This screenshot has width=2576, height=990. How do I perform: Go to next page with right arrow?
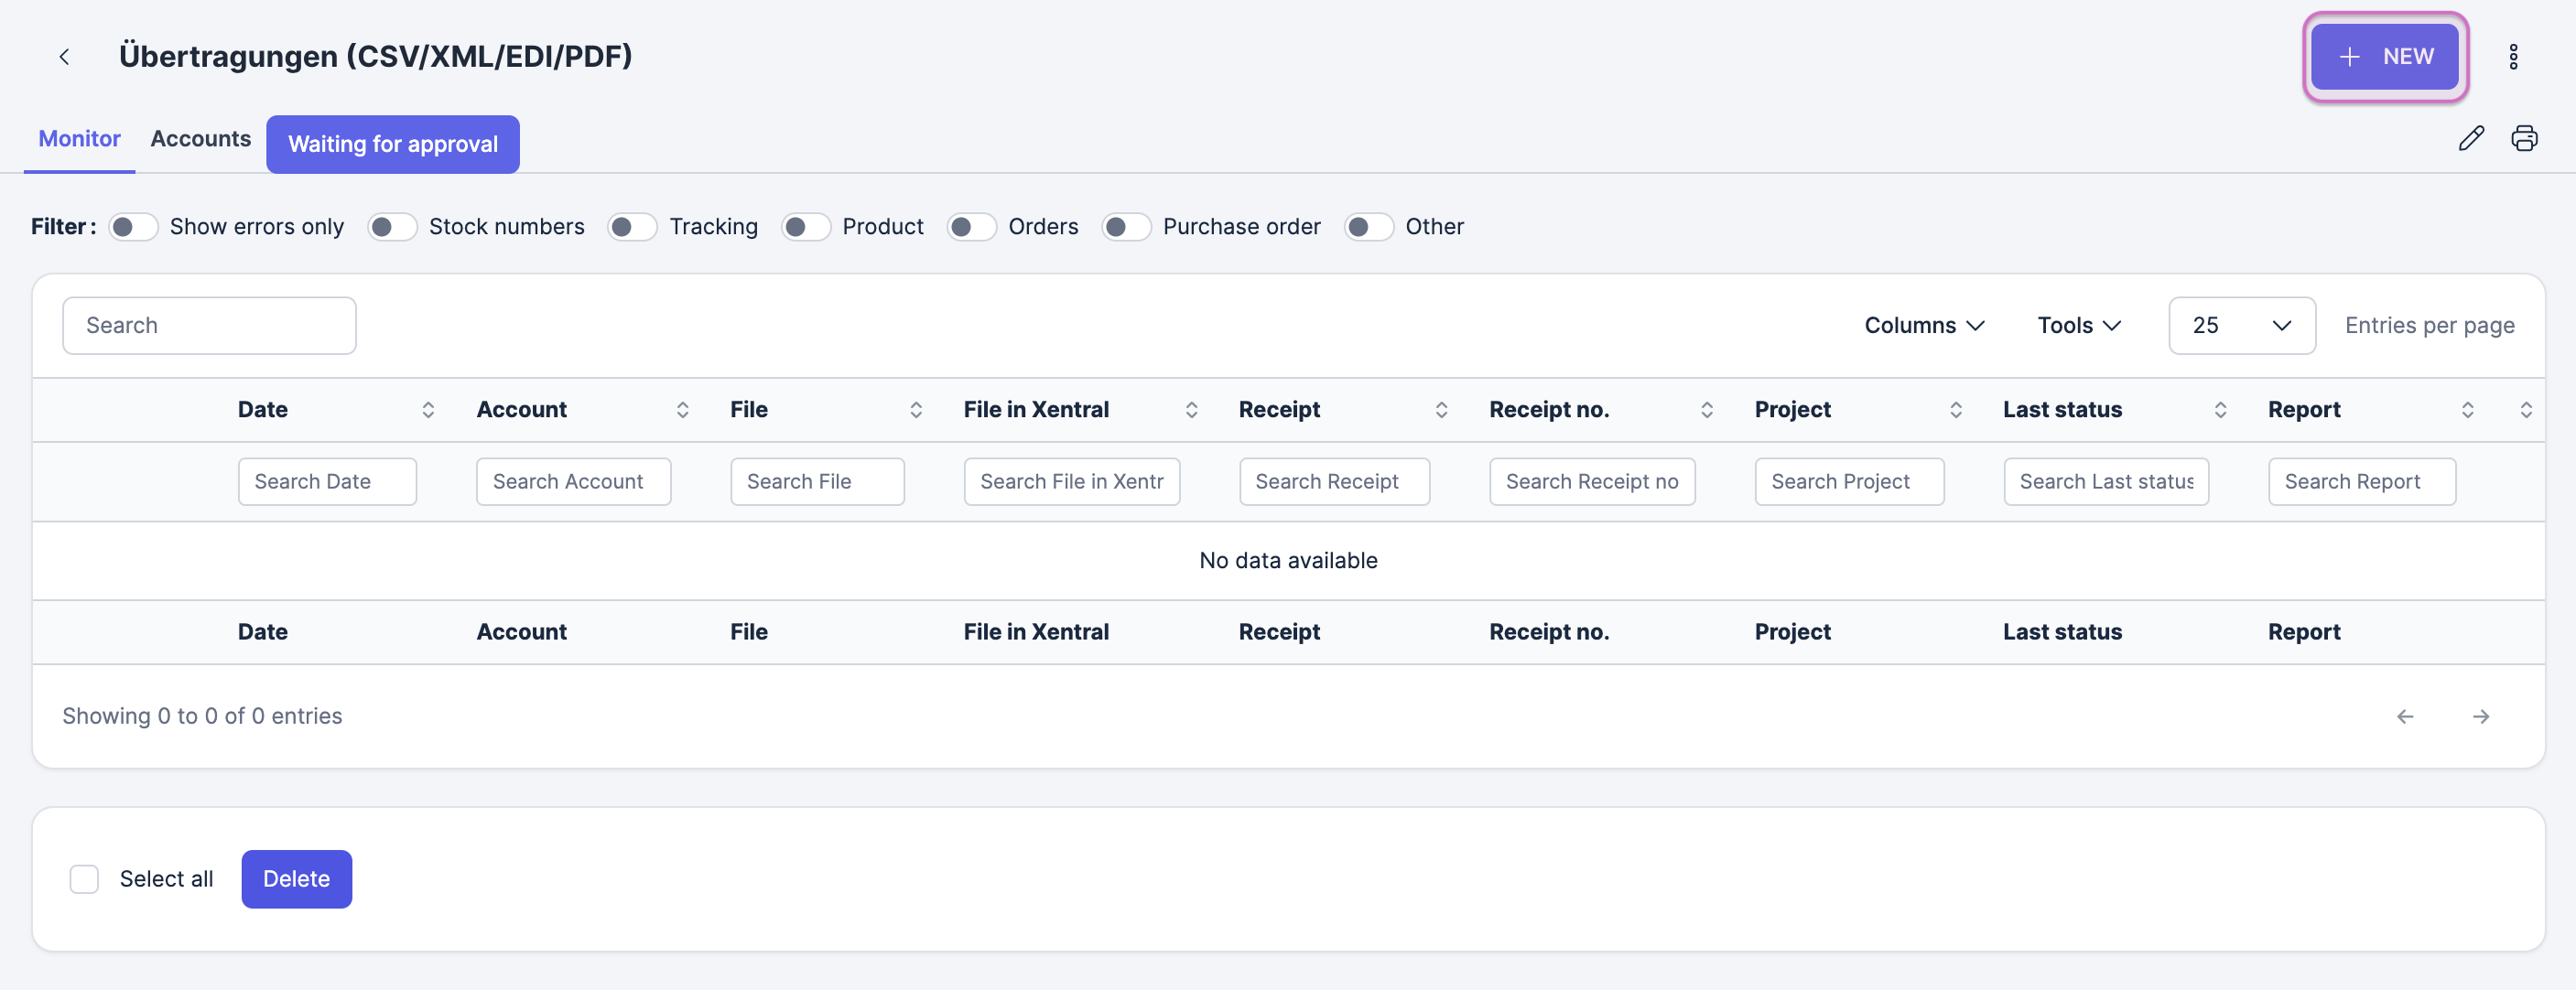tap(2481, 717)
